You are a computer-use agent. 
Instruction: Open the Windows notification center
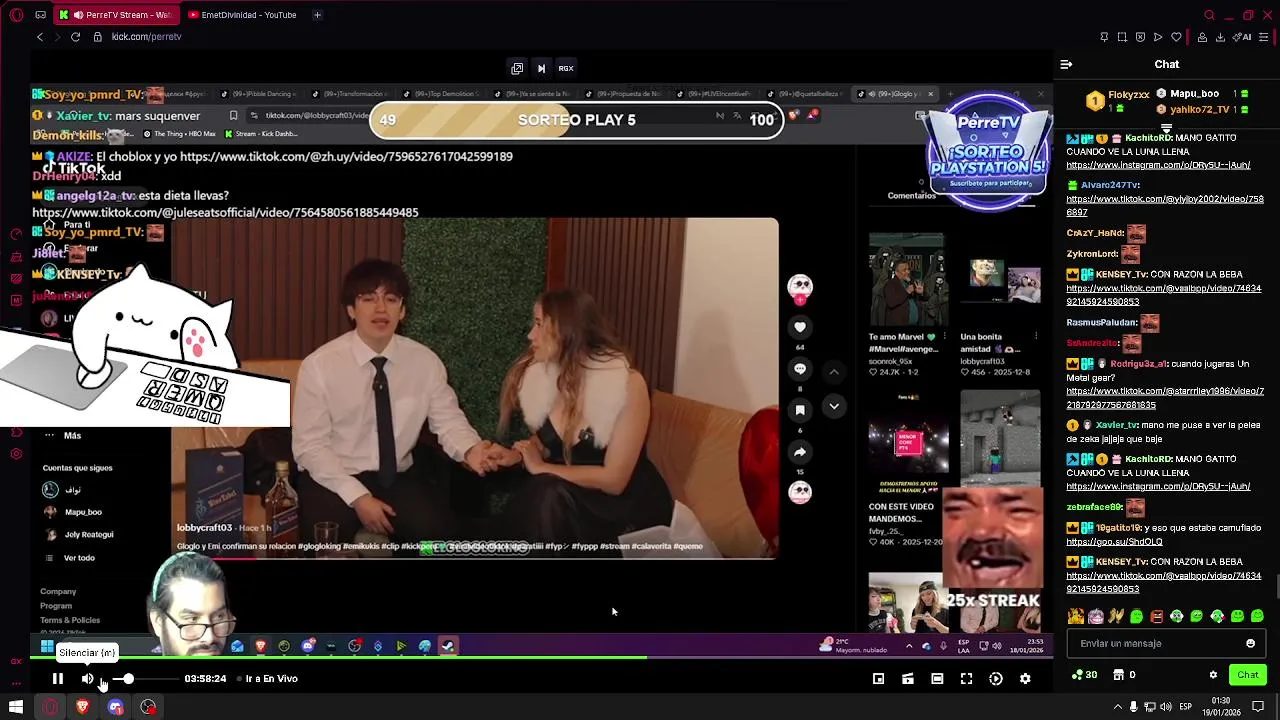coord(1258,707)
